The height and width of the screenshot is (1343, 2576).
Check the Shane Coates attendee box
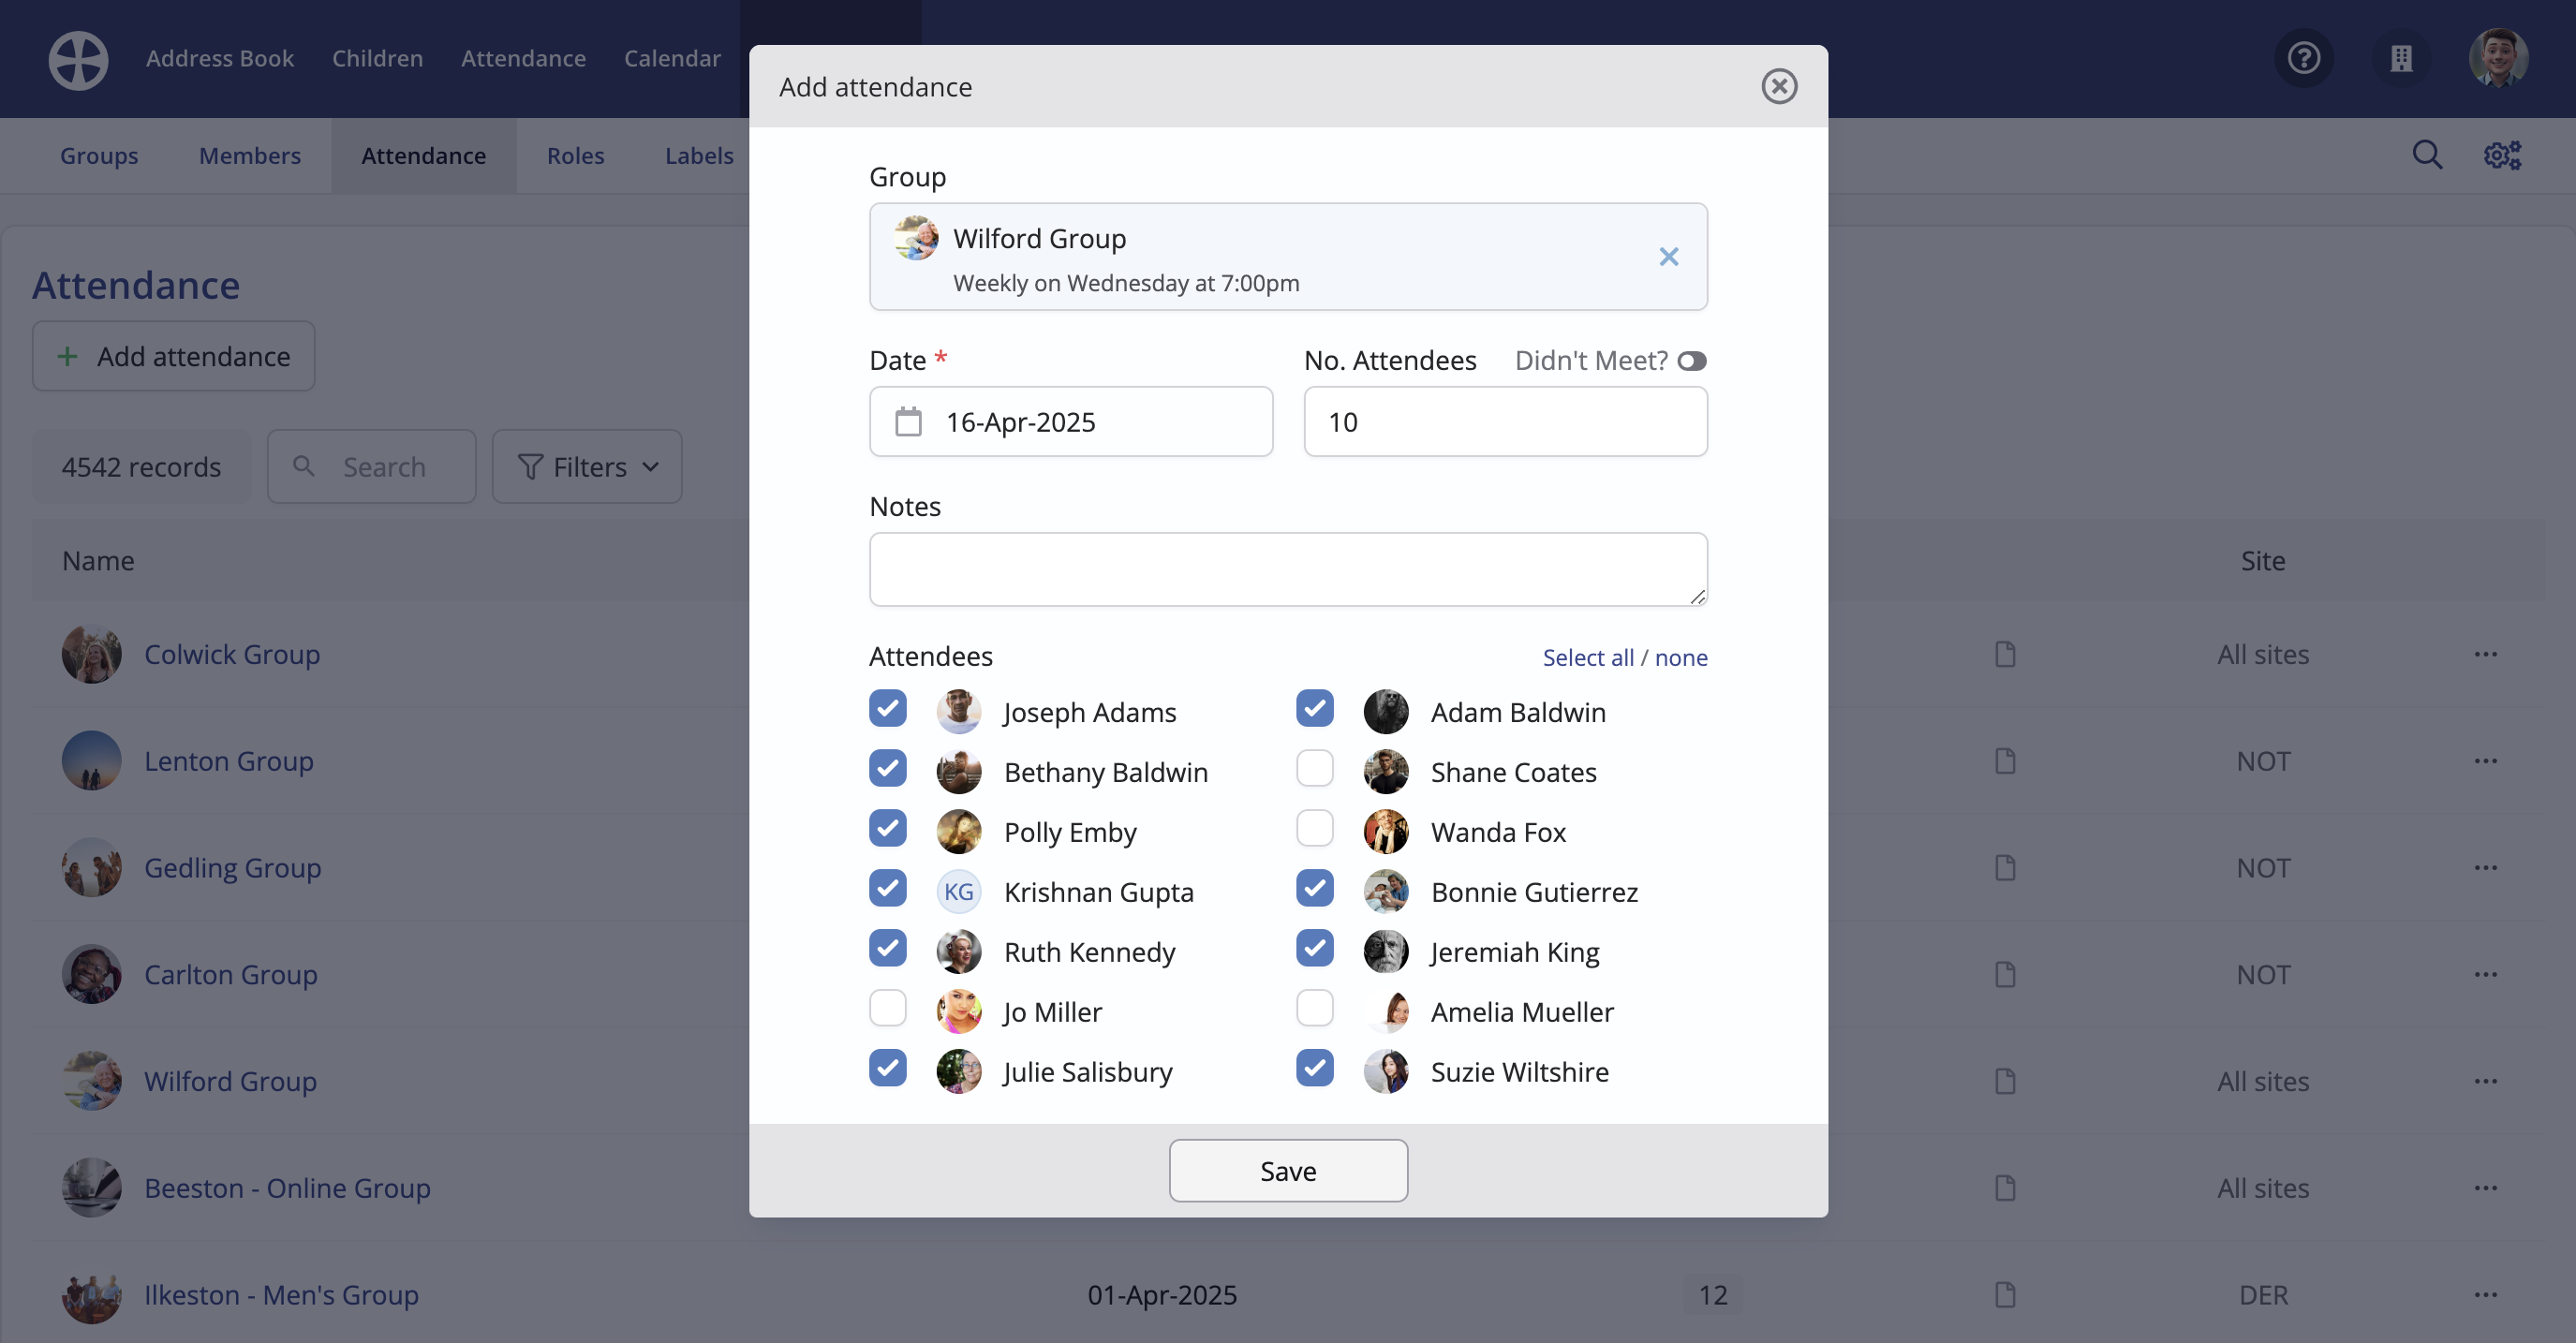[x=1314, y=769]
